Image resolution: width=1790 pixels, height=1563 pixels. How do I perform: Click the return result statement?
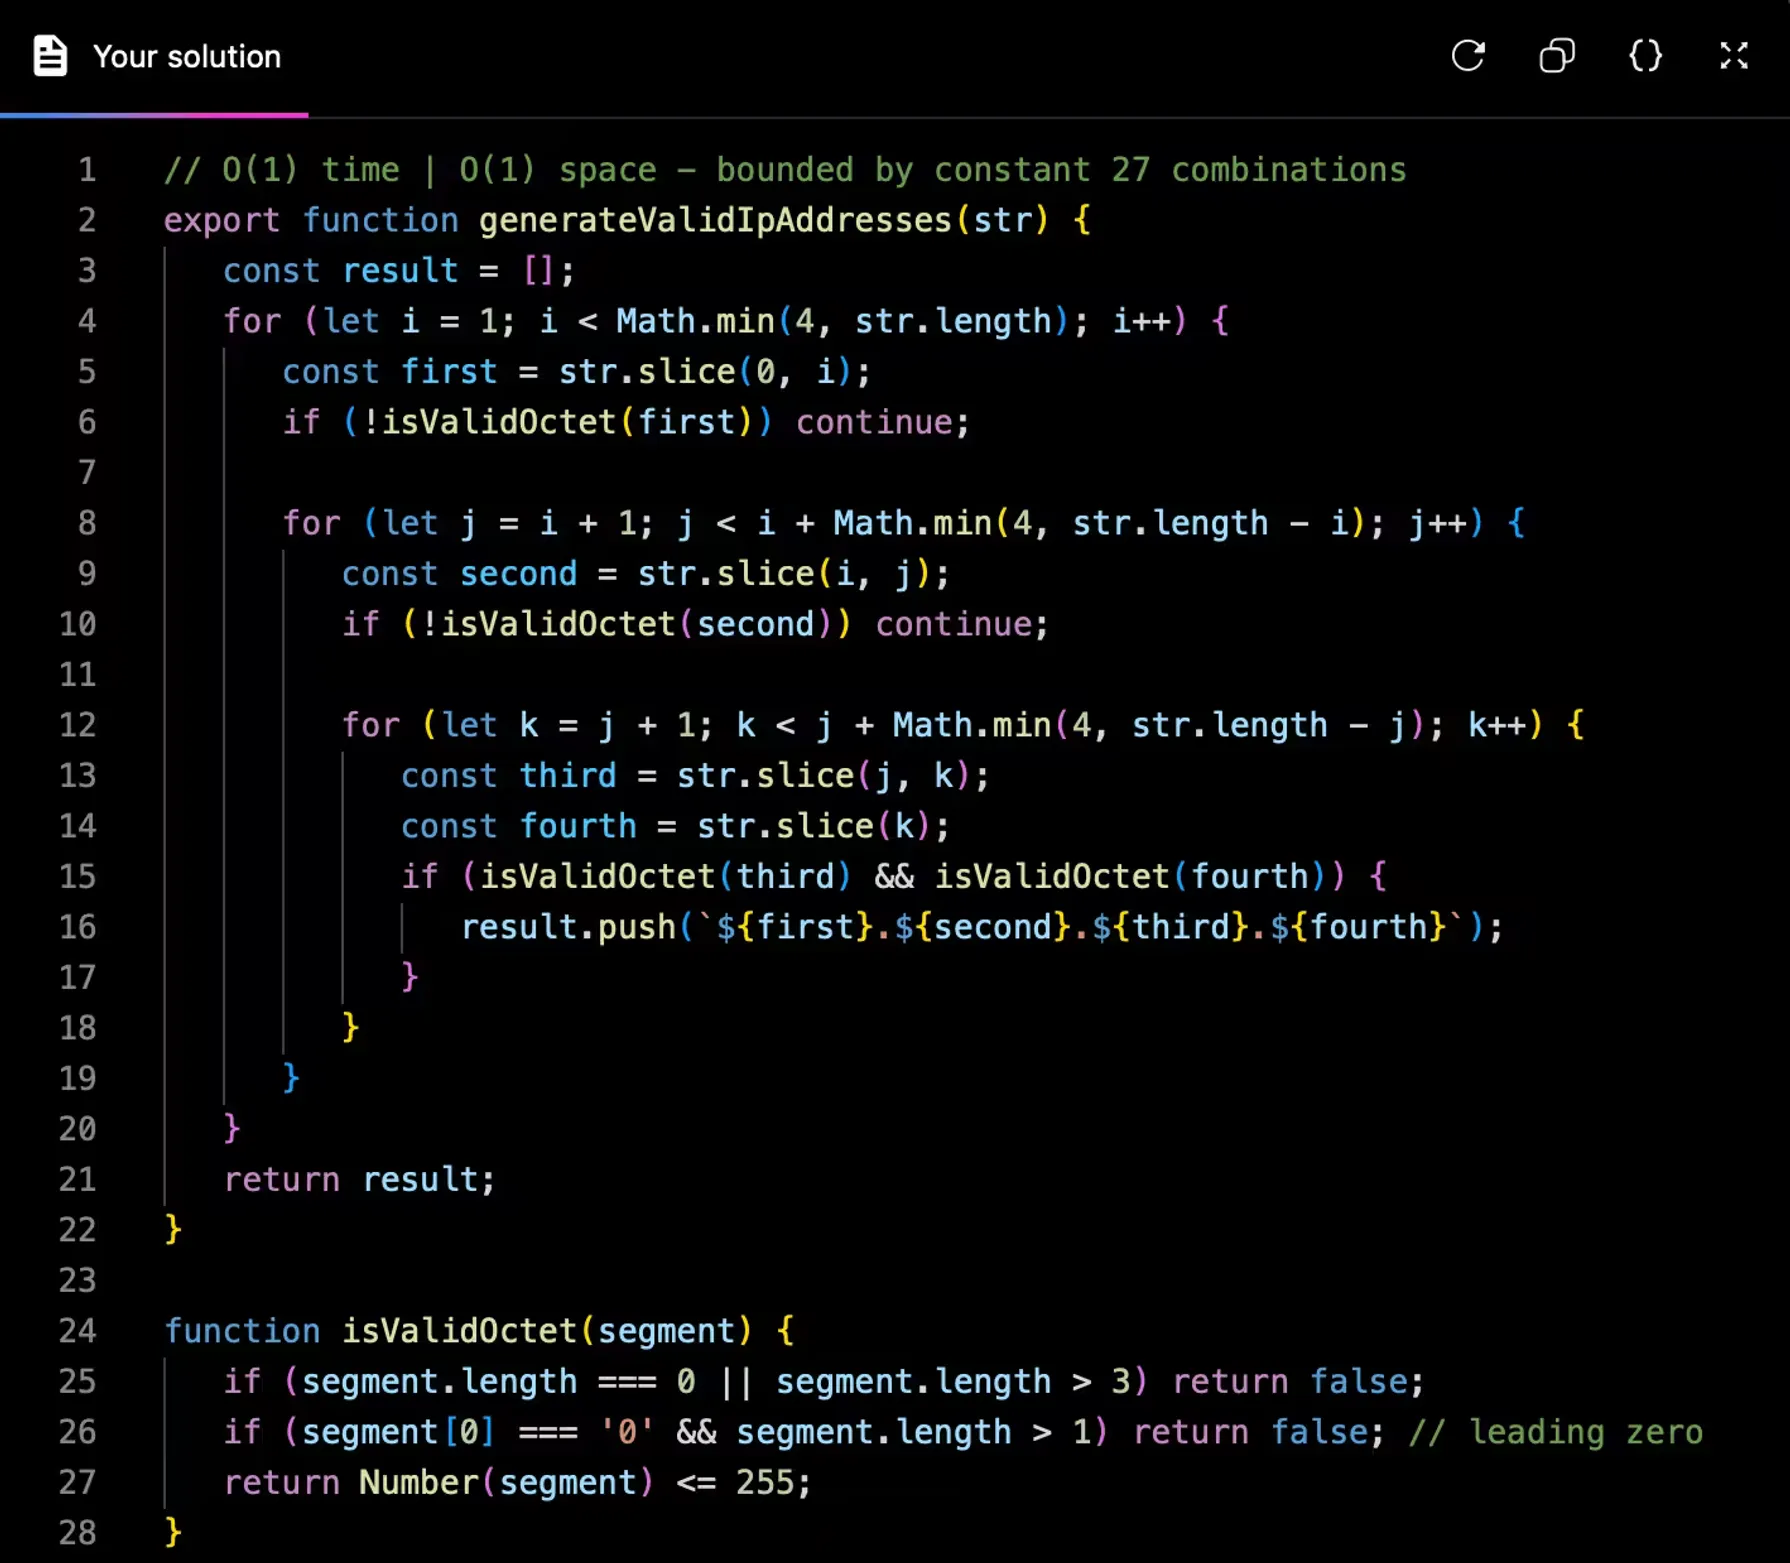click(x=359, y=1180)
